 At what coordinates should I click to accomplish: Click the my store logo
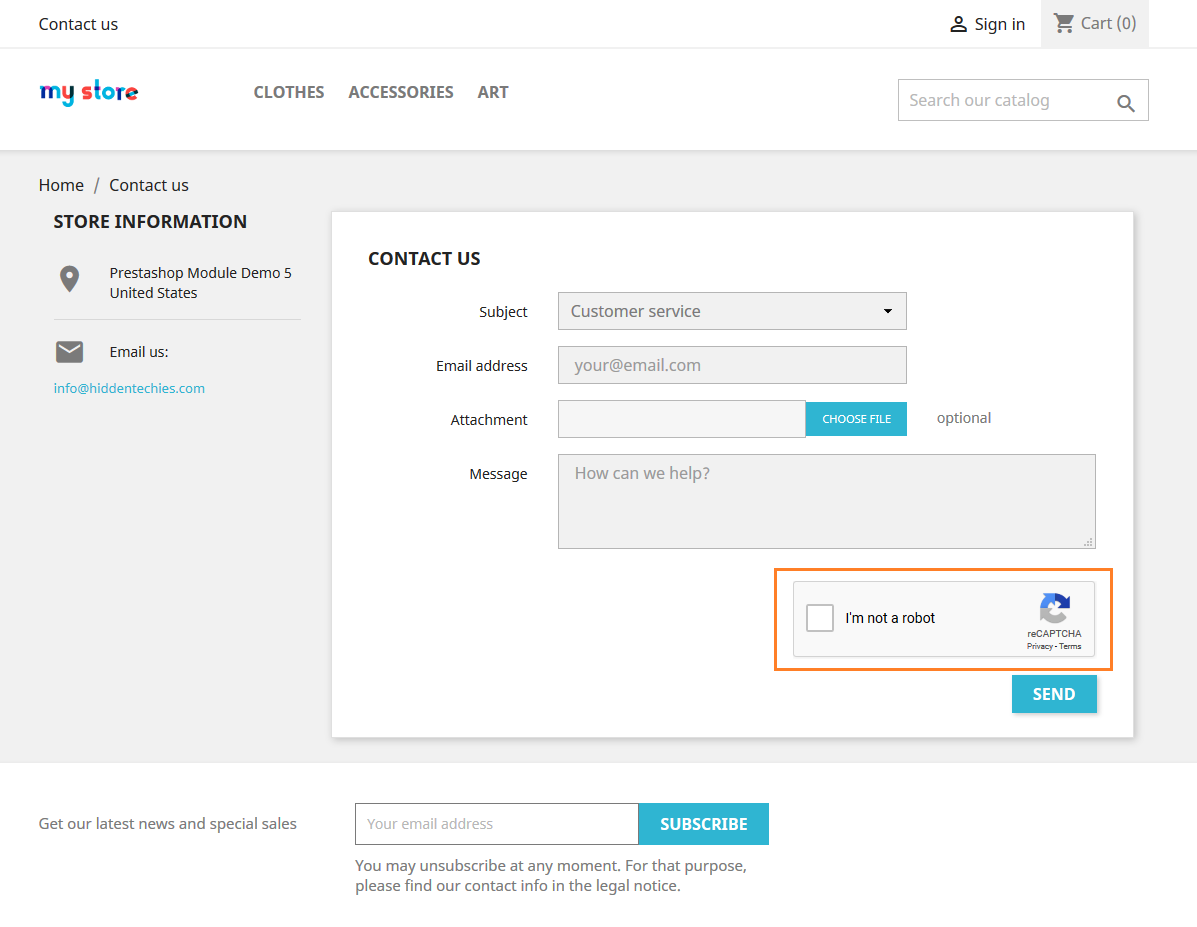click(89, 93)
